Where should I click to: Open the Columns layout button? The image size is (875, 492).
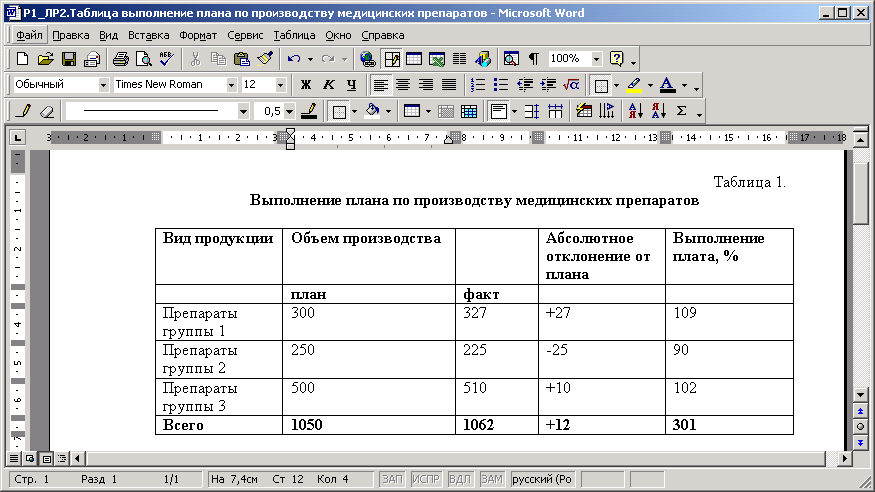tap(460, 59)
